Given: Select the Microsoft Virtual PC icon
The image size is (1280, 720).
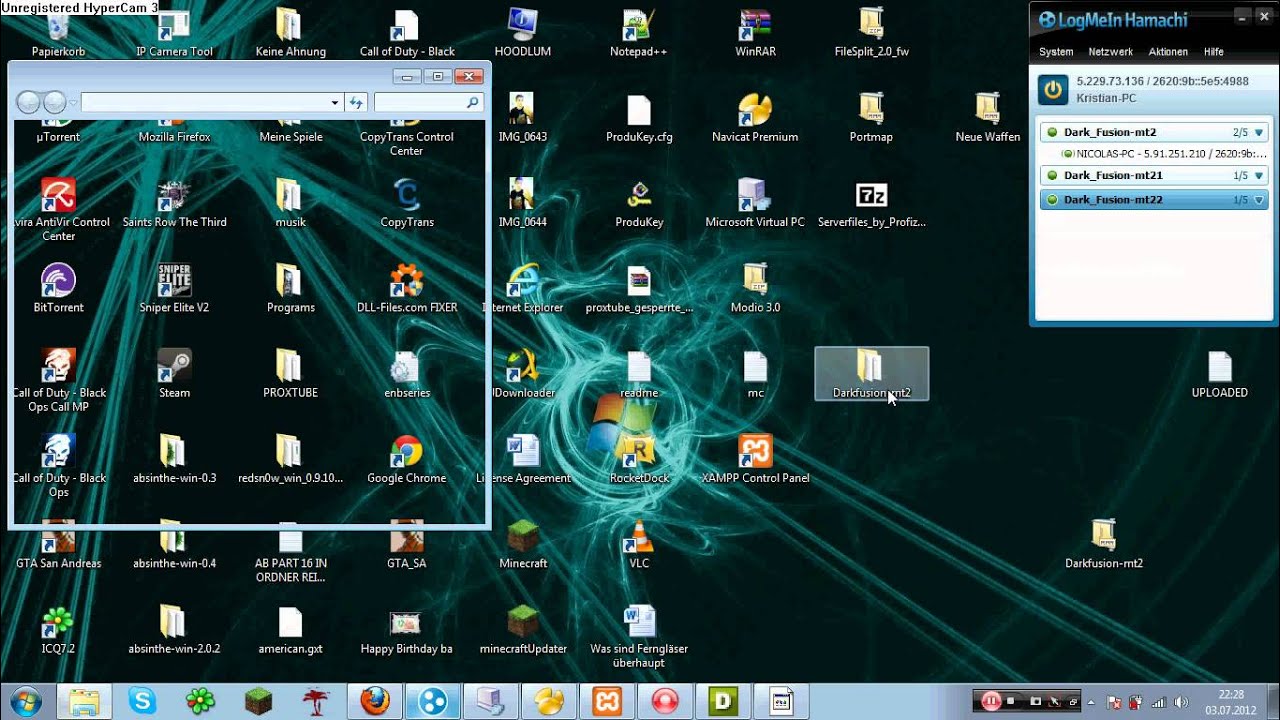Looking at the screenshot, I should click(755, 203).
